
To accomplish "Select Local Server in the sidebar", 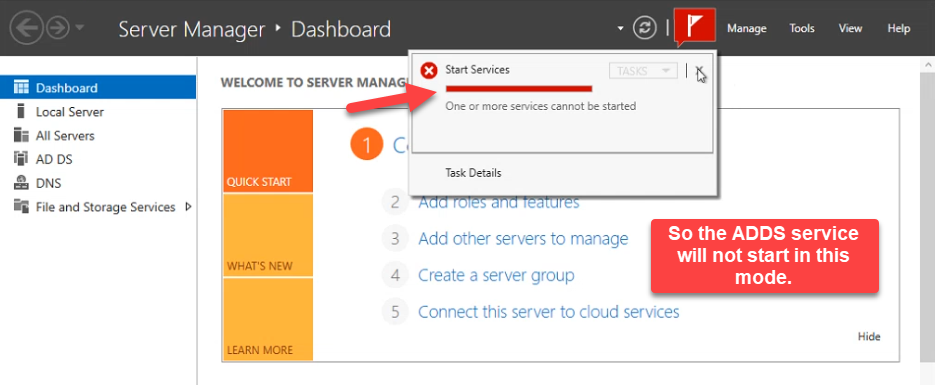I will coord(98,111).
